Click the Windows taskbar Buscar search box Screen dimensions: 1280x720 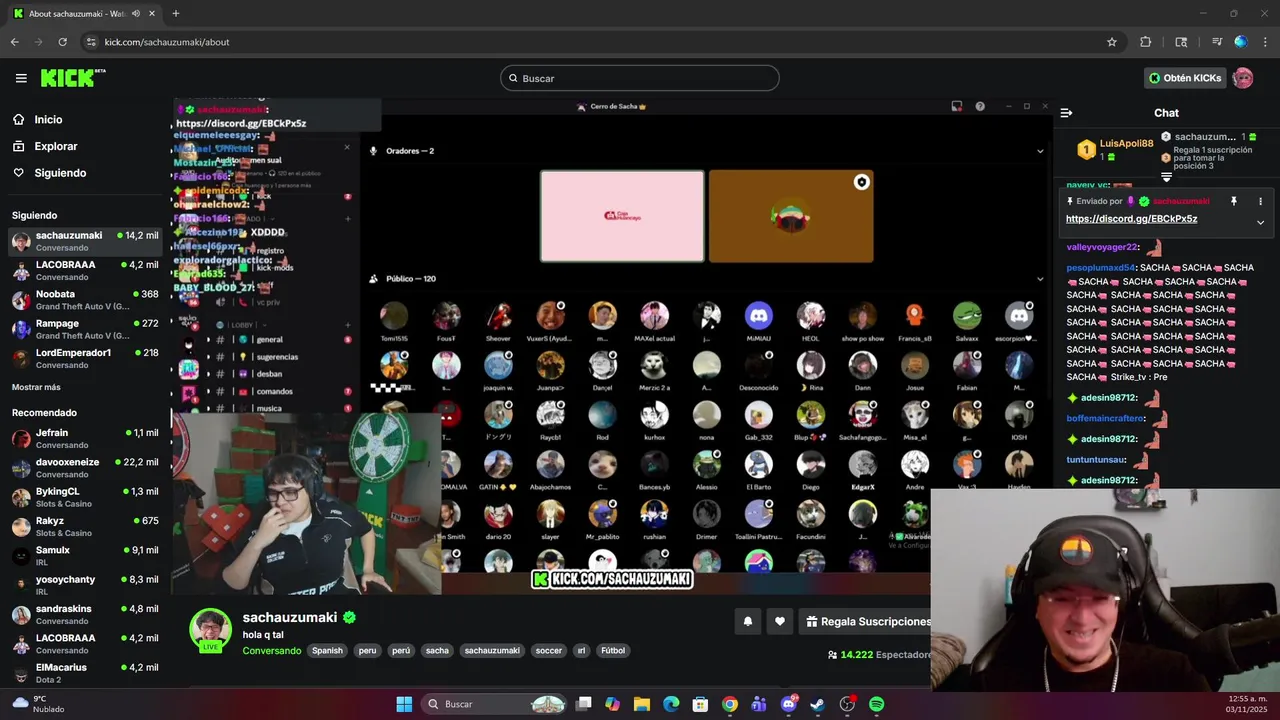(495, 704)
